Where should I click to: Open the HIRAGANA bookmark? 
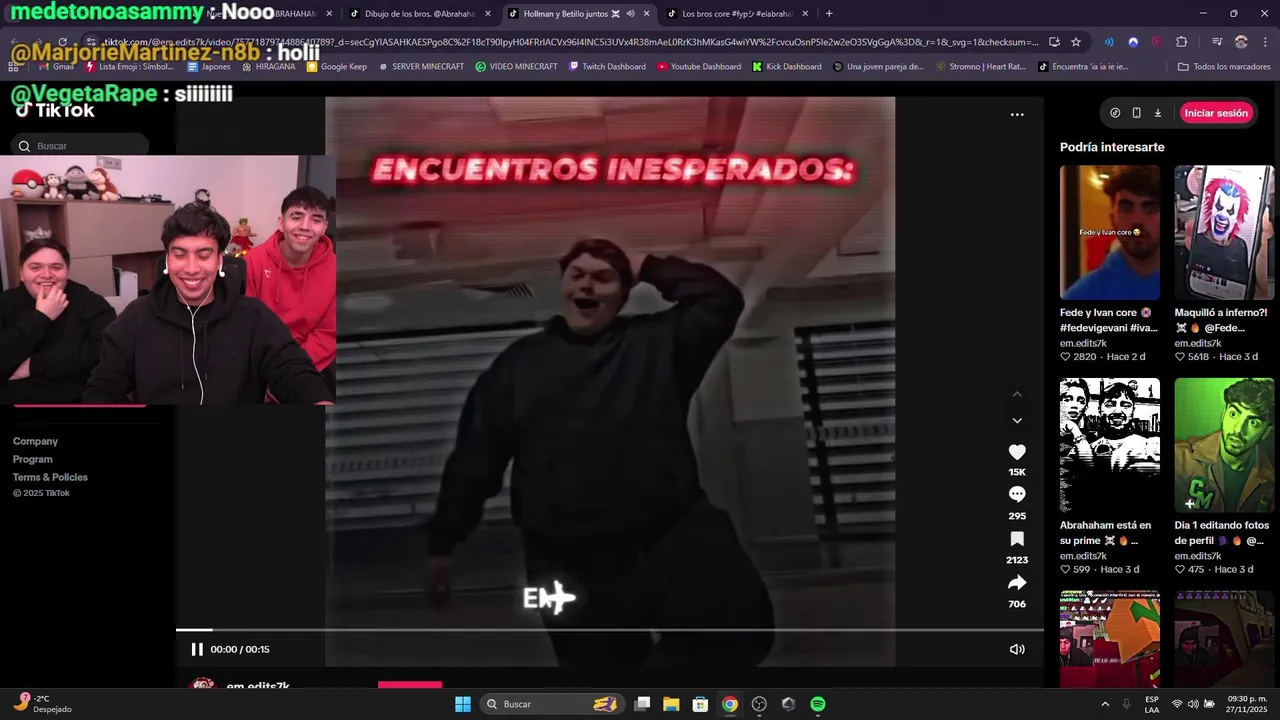268,67
